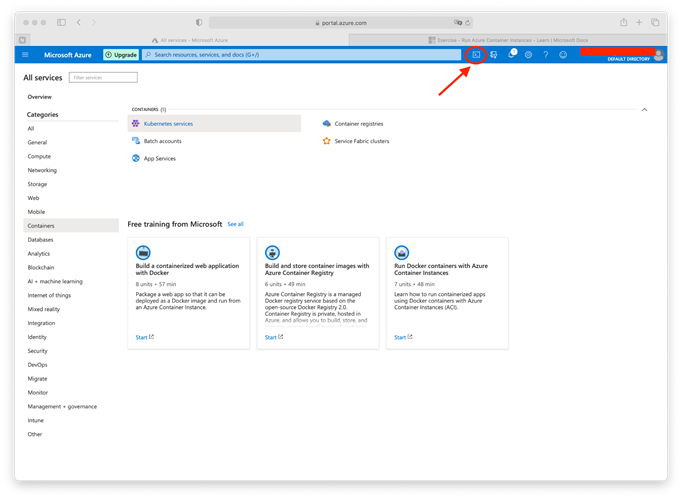Select the Intune category
The width and height of the screenshot is (682, 499).
coord(36,421)
